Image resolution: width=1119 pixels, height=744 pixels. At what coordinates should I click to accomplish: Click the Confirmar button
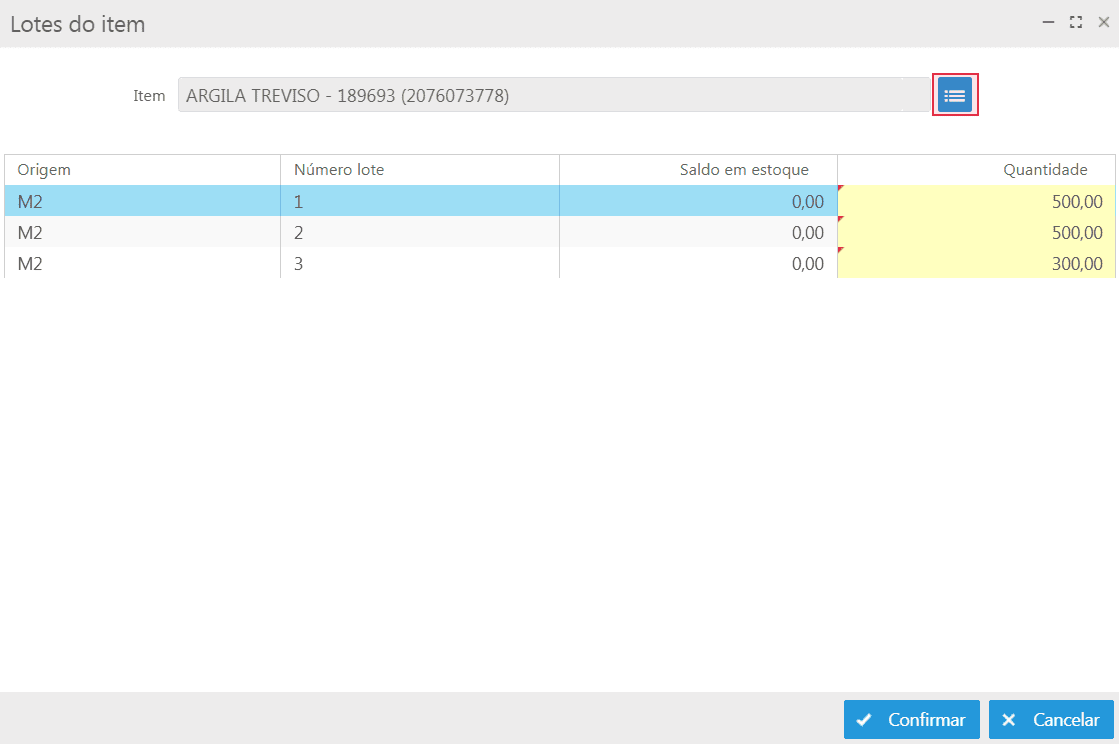click(911, 720)
